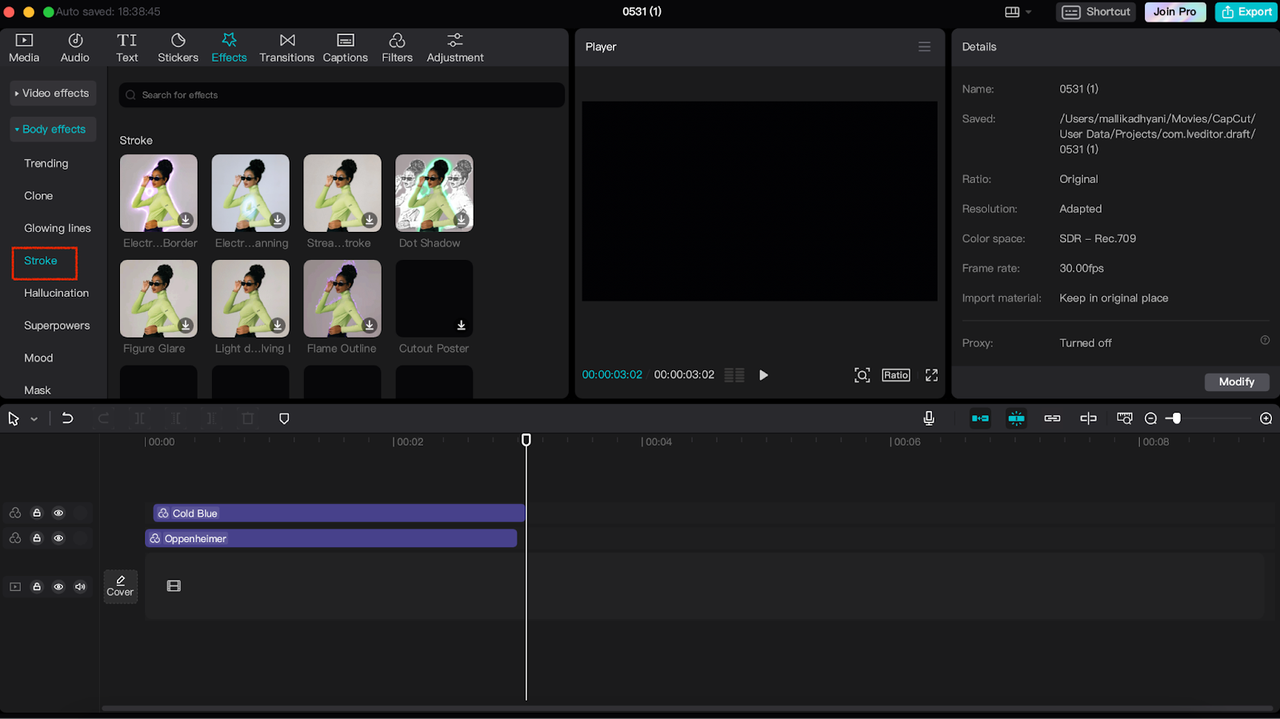Viewport: 1280px width, 719px height.
Task: Click the Player panel hamburger menu icon
Action: pyautogui.click(x=924, y=47)
